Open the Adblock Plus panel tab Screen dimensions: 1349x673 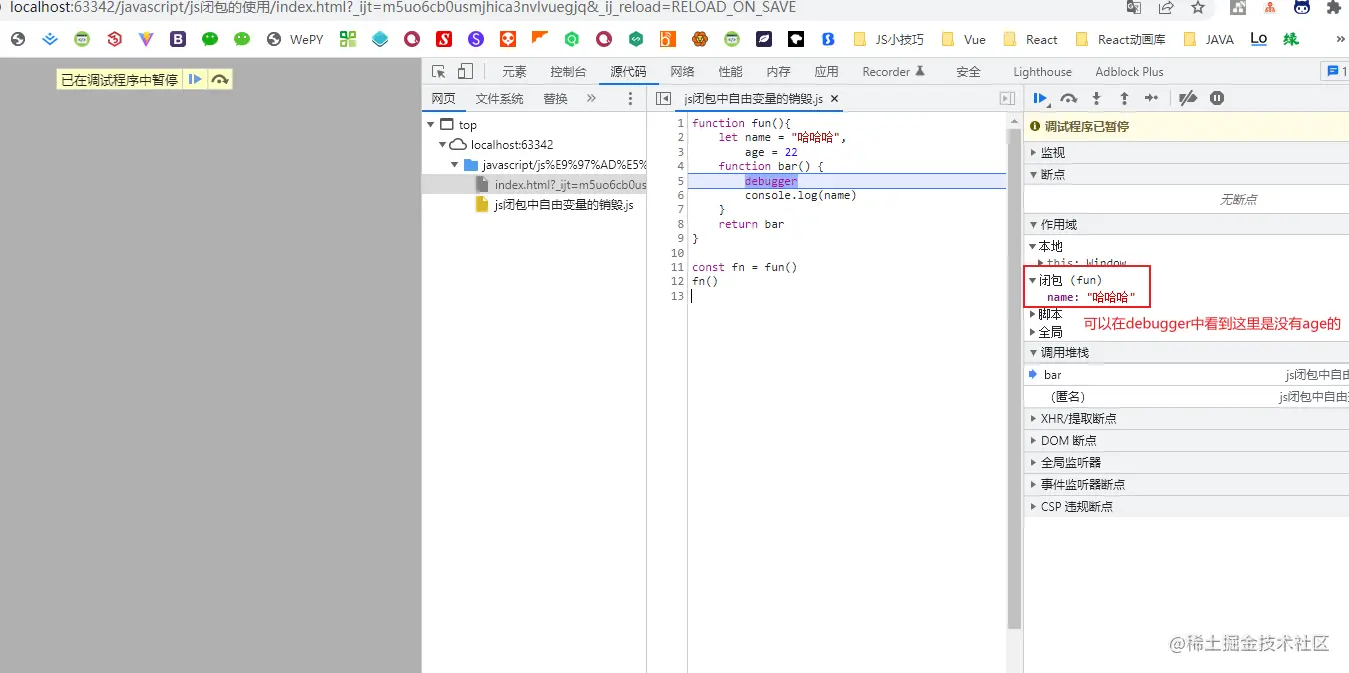1129,71
